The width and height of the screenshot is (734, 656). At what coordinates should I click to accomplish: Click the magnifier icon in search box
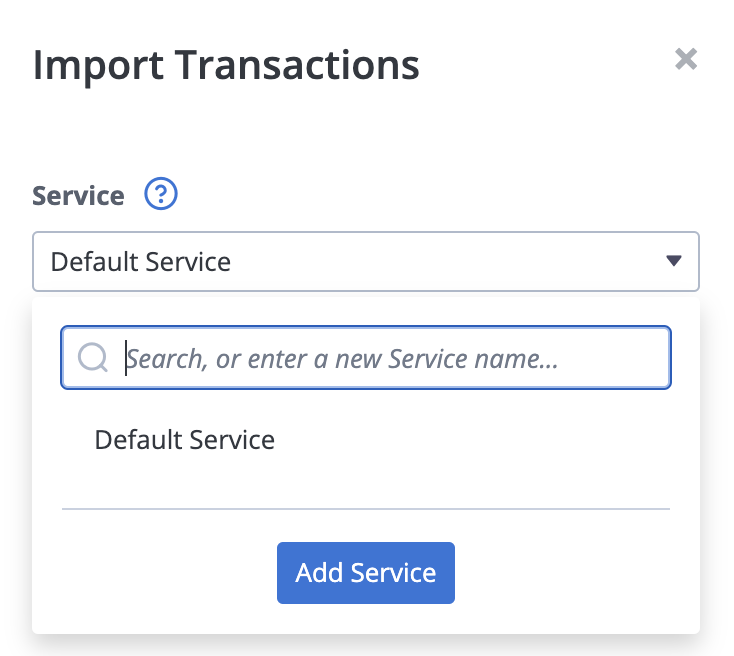pyautogui.click(x=93, y=358)
